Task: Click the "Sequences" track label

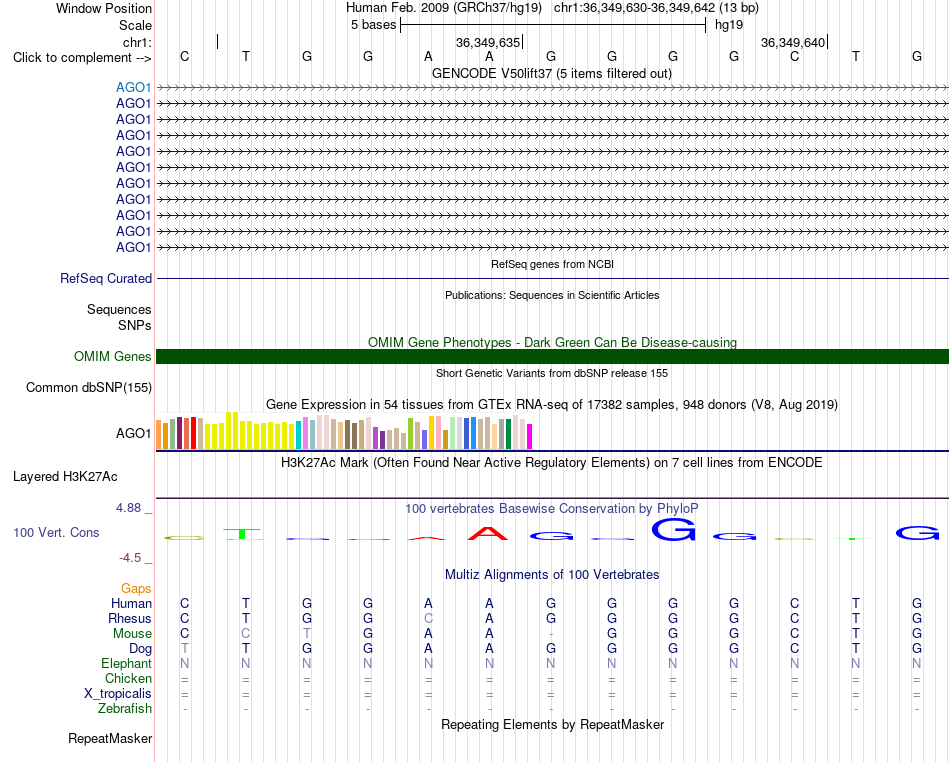Action: click(119, 310)
